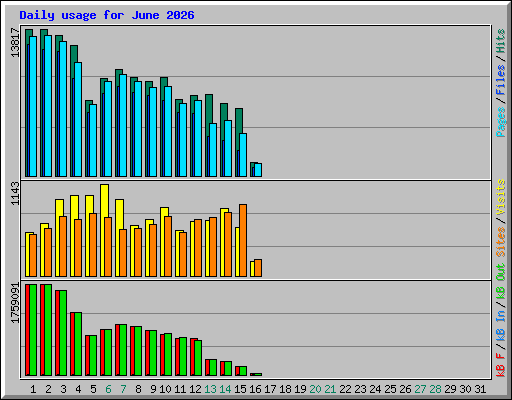Image resolution: width=512 pixels, height=400 pixels.
Task: Click day 5 on the x-axis
Action: [x=93, y=389]
